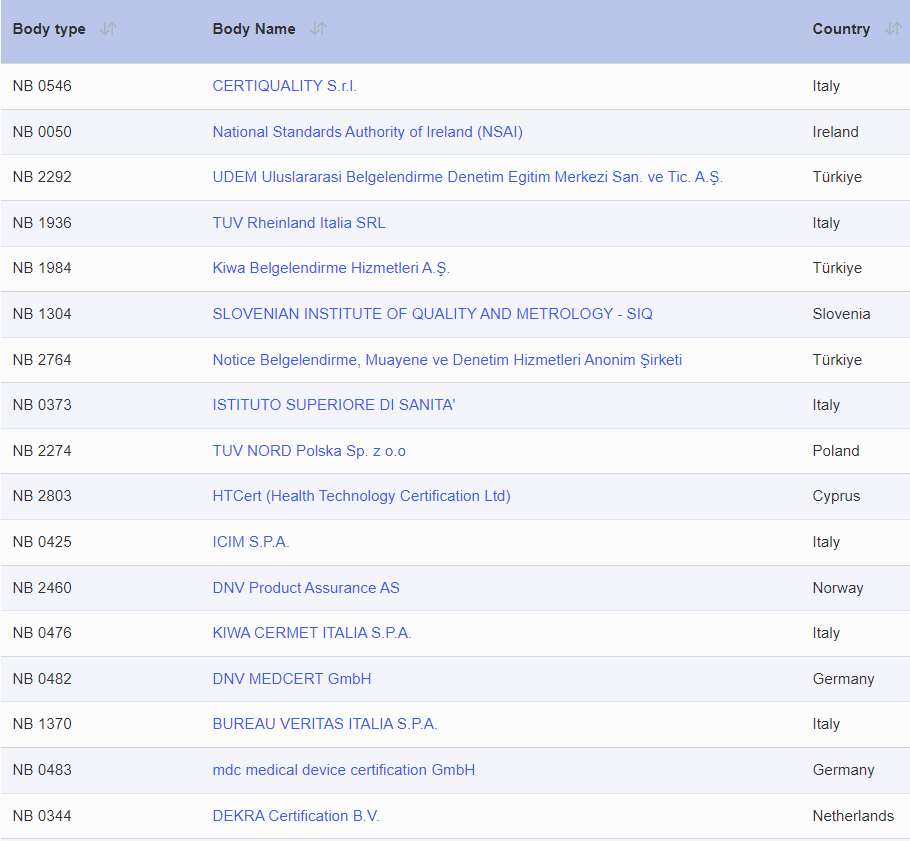Click the ICIM S.P.A. link

click(x=251, y=542)
